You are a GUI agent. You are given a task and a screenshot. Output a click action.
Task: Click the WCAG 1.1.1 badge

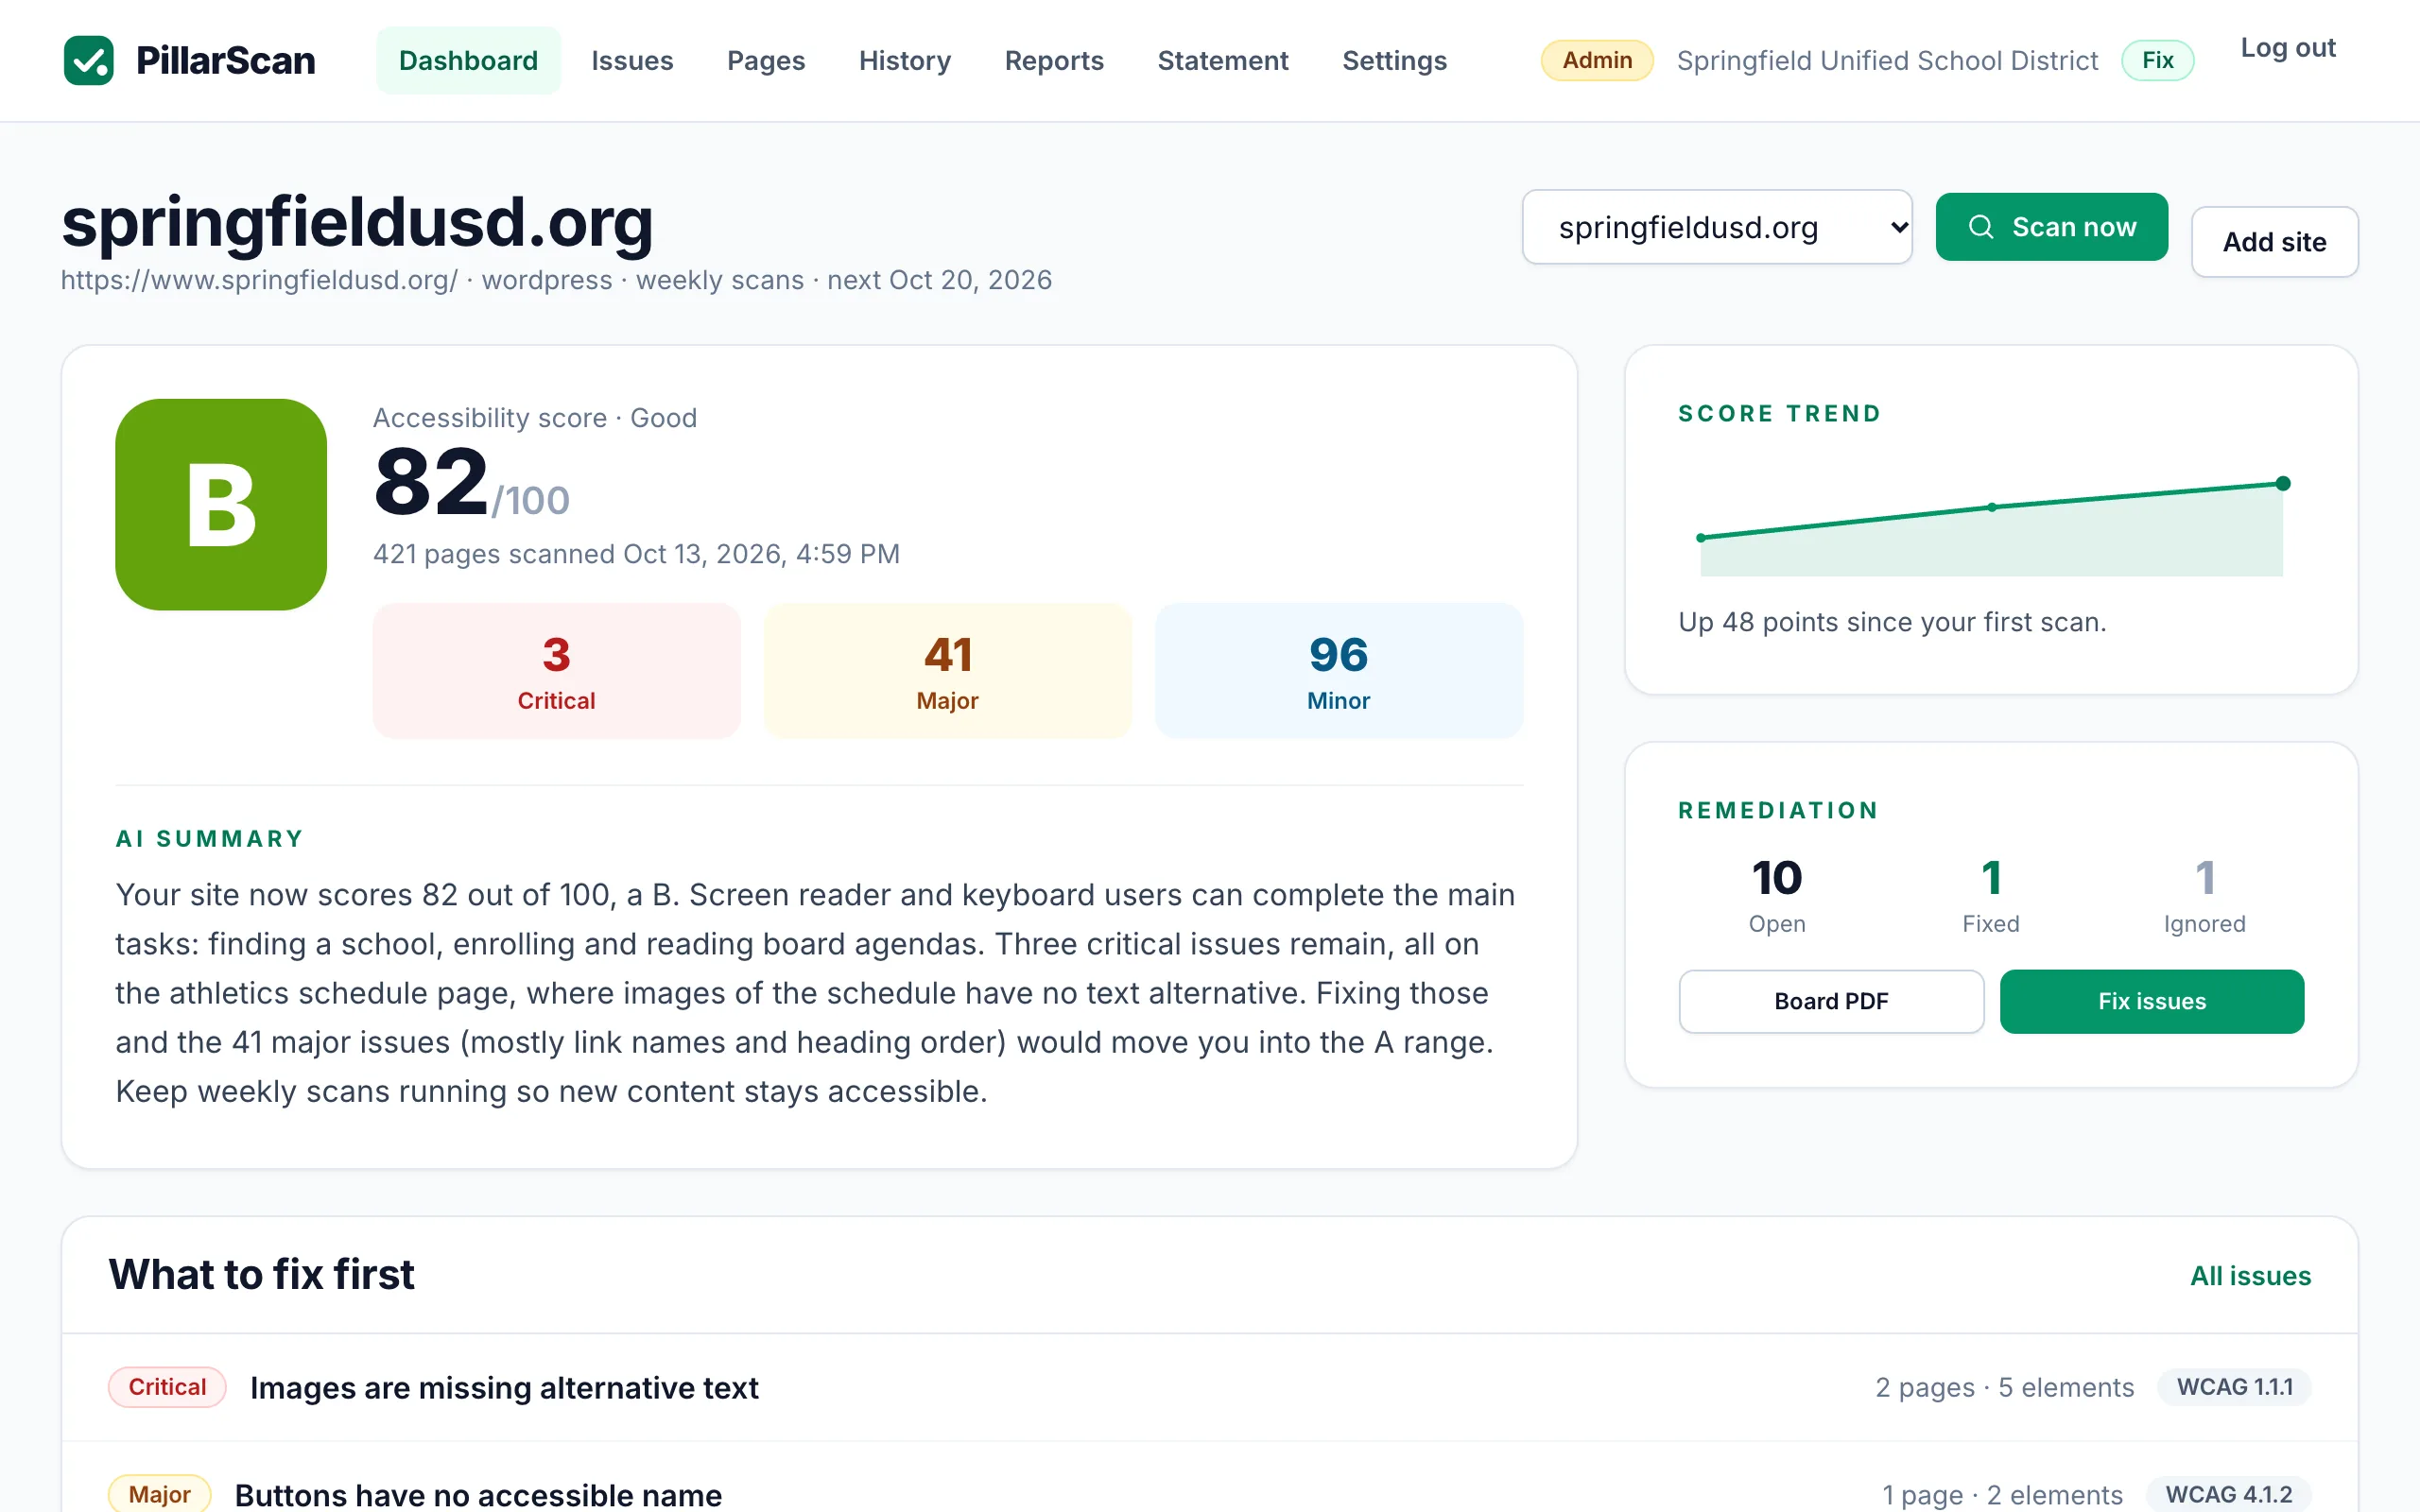coord(2235,1387)
